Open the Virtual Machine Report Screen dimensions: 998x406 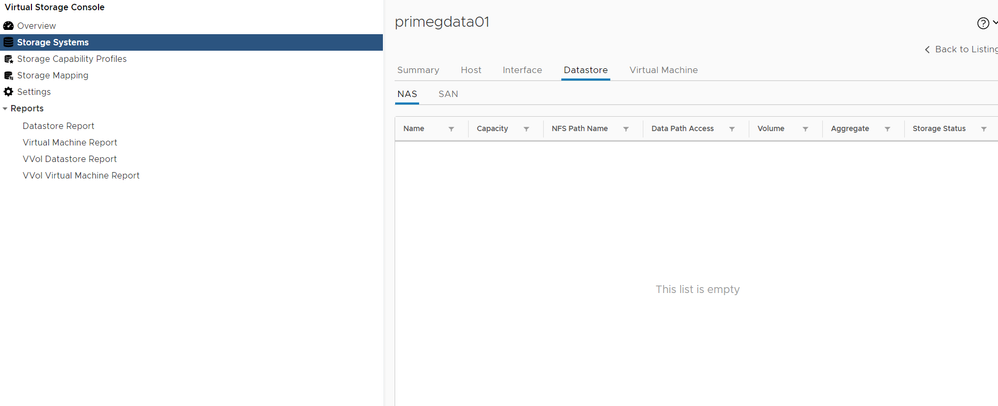pyautogui.click(x=70, y=143)
